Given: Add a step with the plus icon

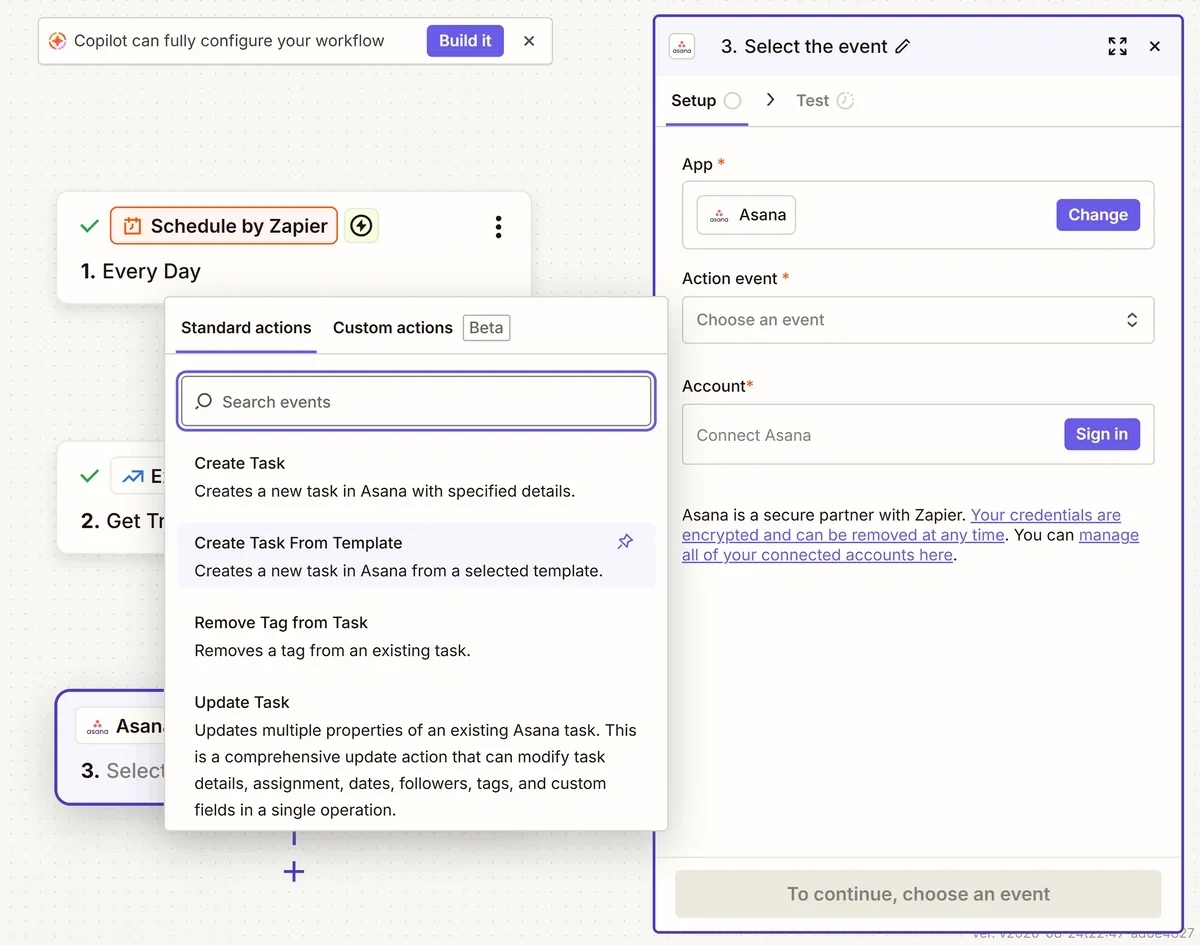Looking at the screenshot, I should (x=293, y=872).
